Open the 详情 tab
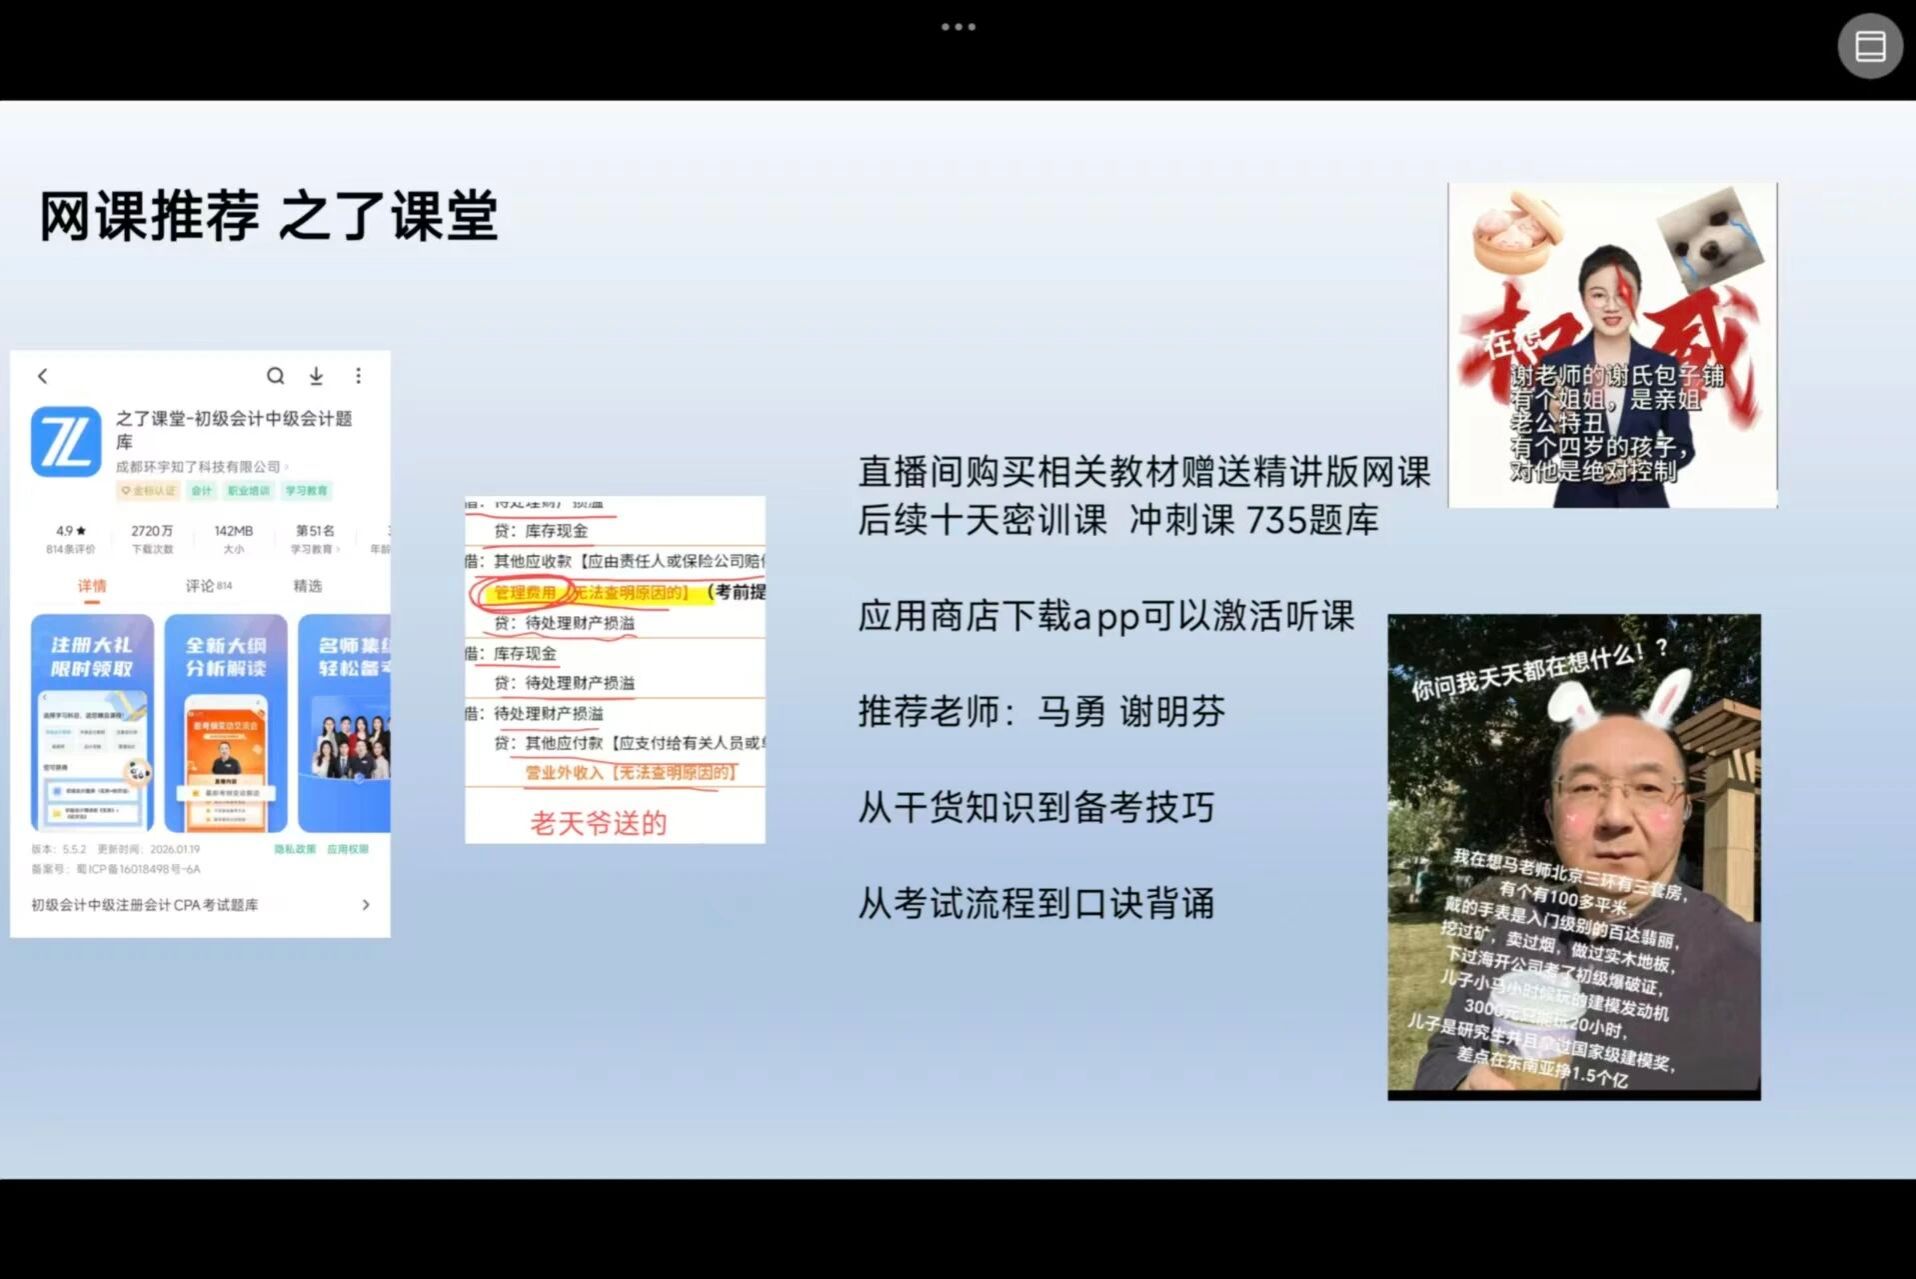This screenshot has height=1279, width=1916. (x=92, y=586)
